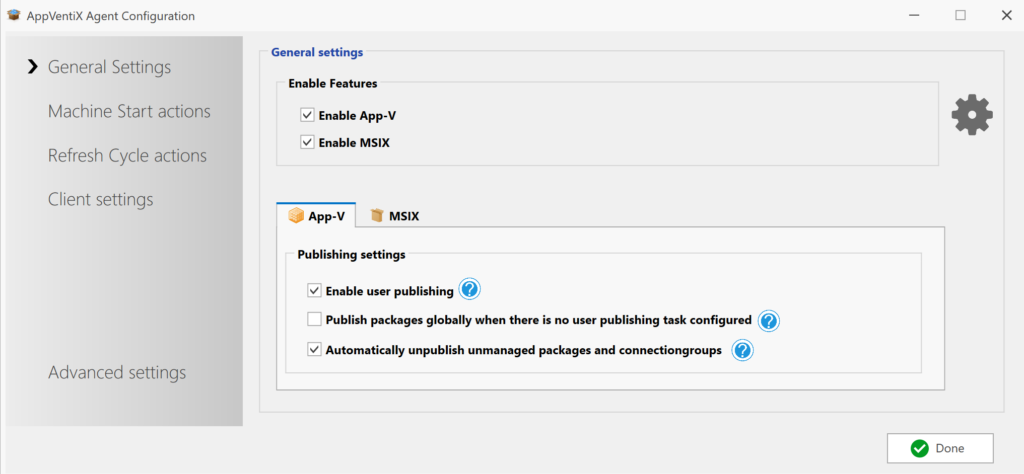Click the large gear settings icon
The image size is (1024, 474).
tap(971, 116)
